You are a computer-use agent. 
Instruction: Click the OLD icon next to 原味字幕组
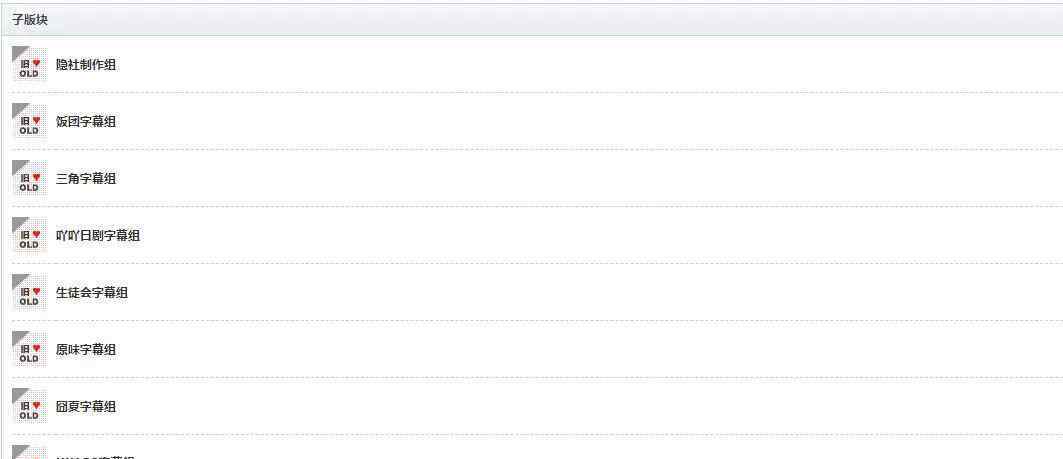tap(29, 349)
